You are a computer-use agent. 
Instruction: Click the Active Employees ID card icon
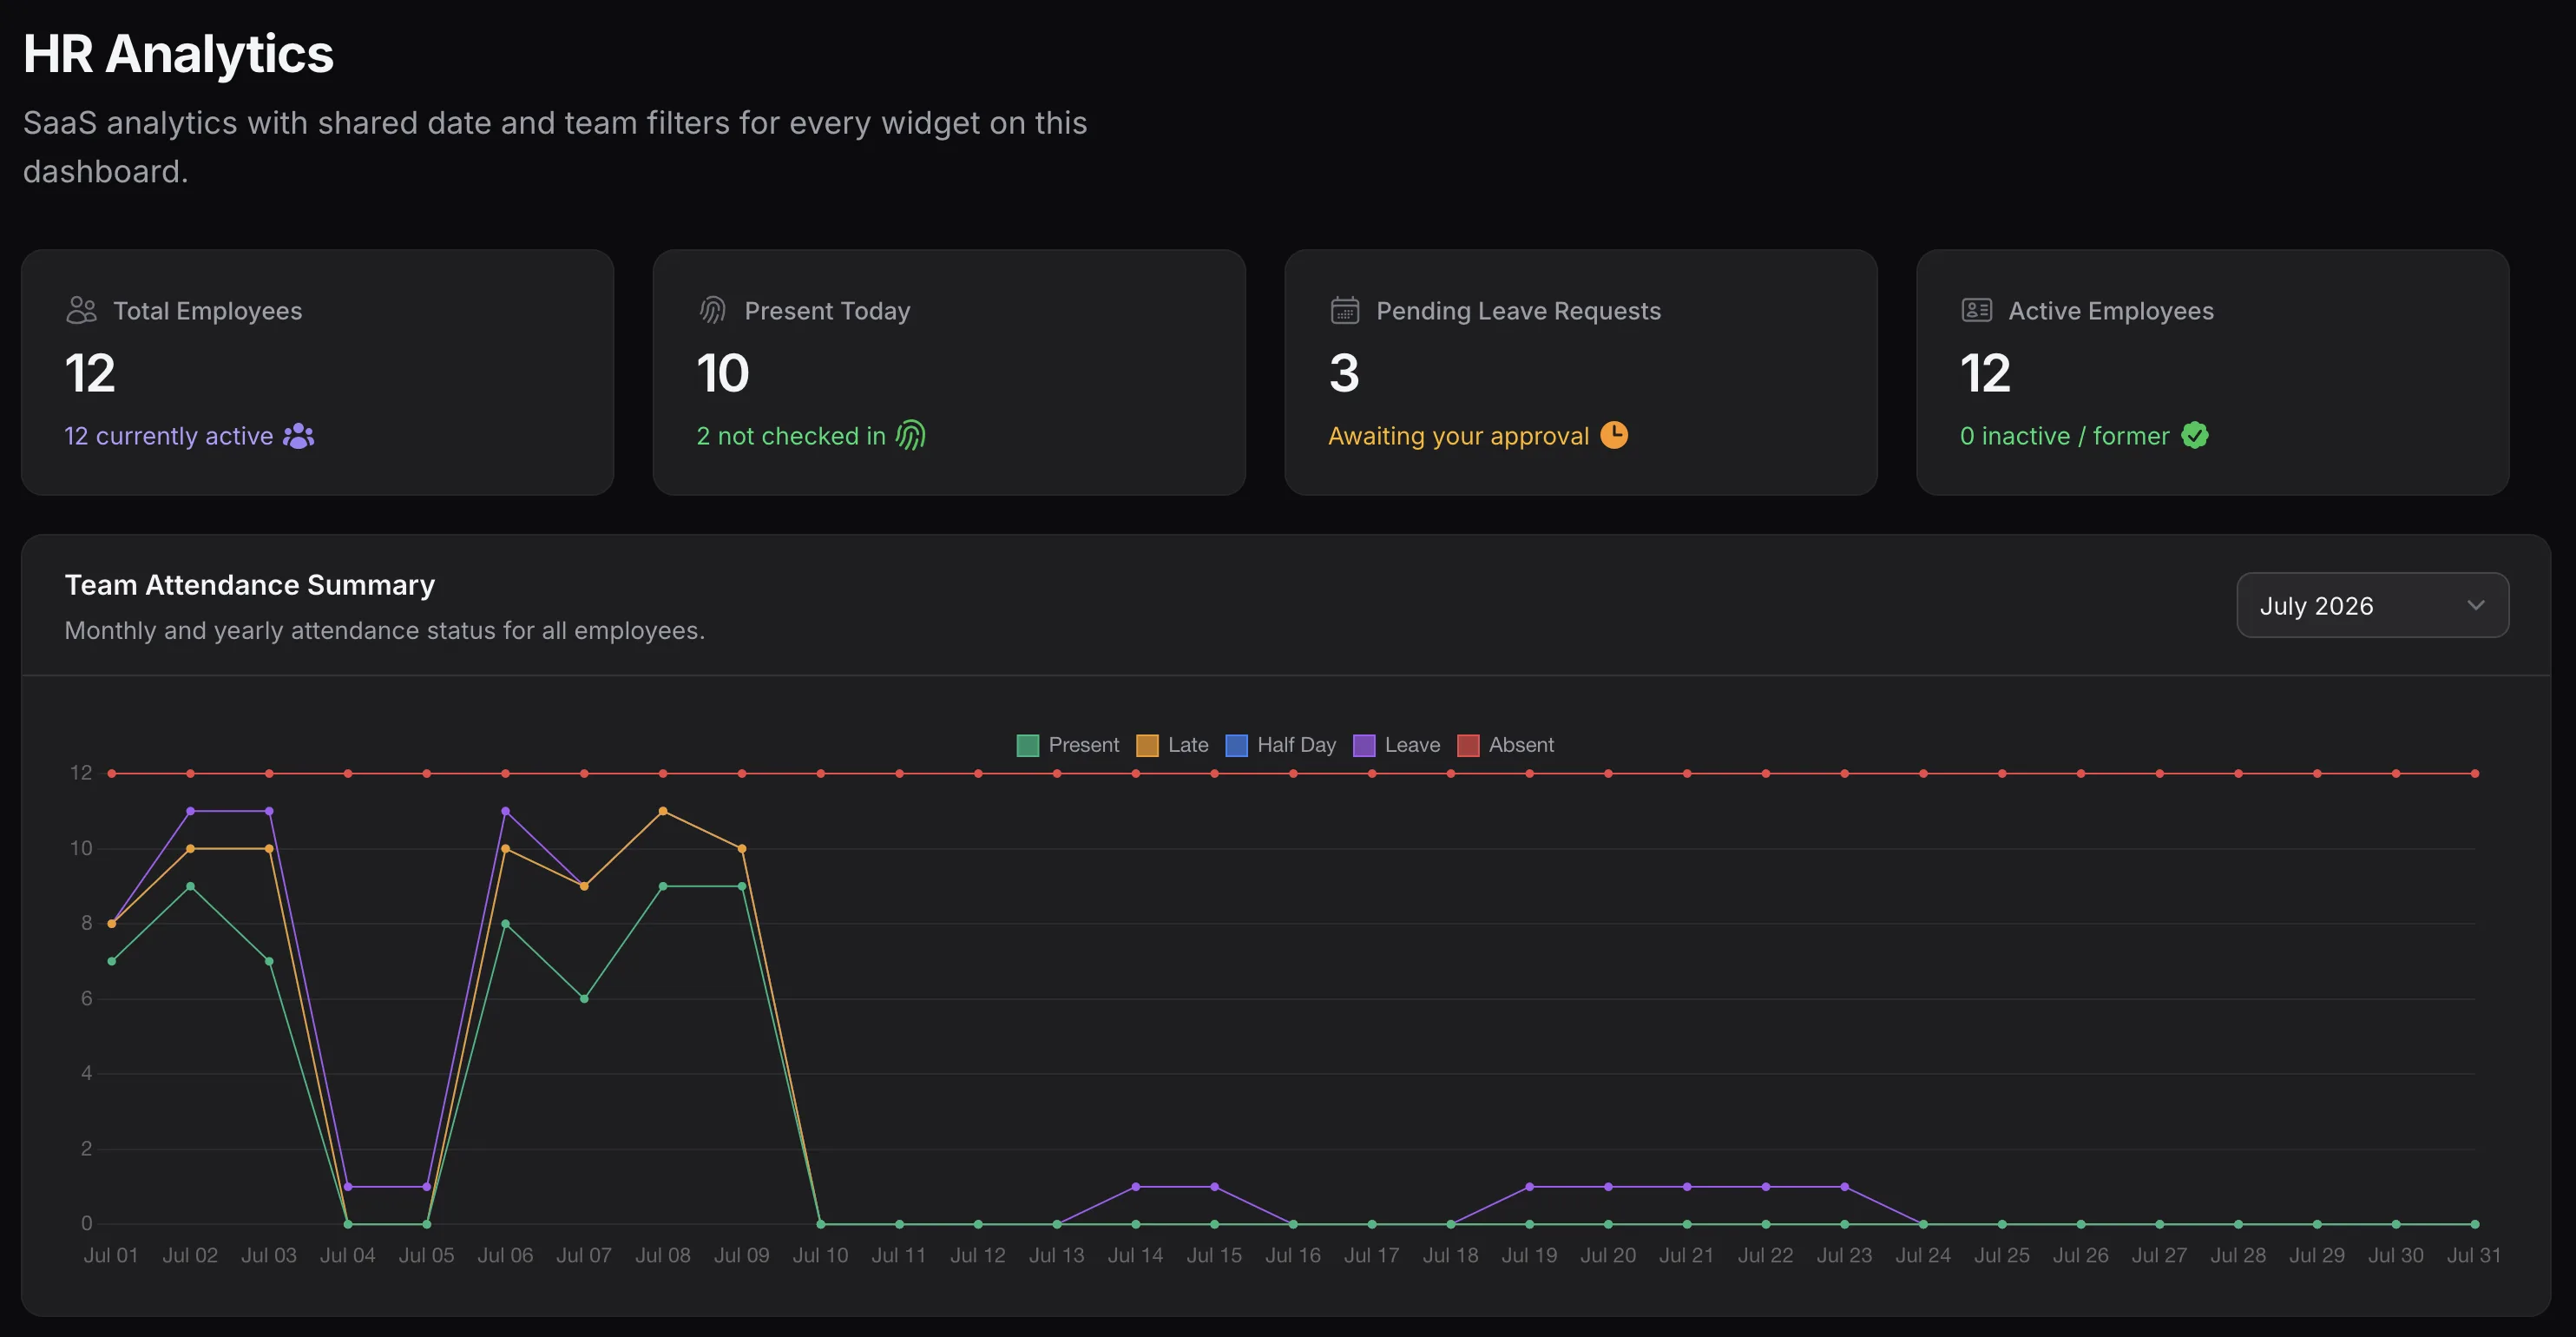1977,311
